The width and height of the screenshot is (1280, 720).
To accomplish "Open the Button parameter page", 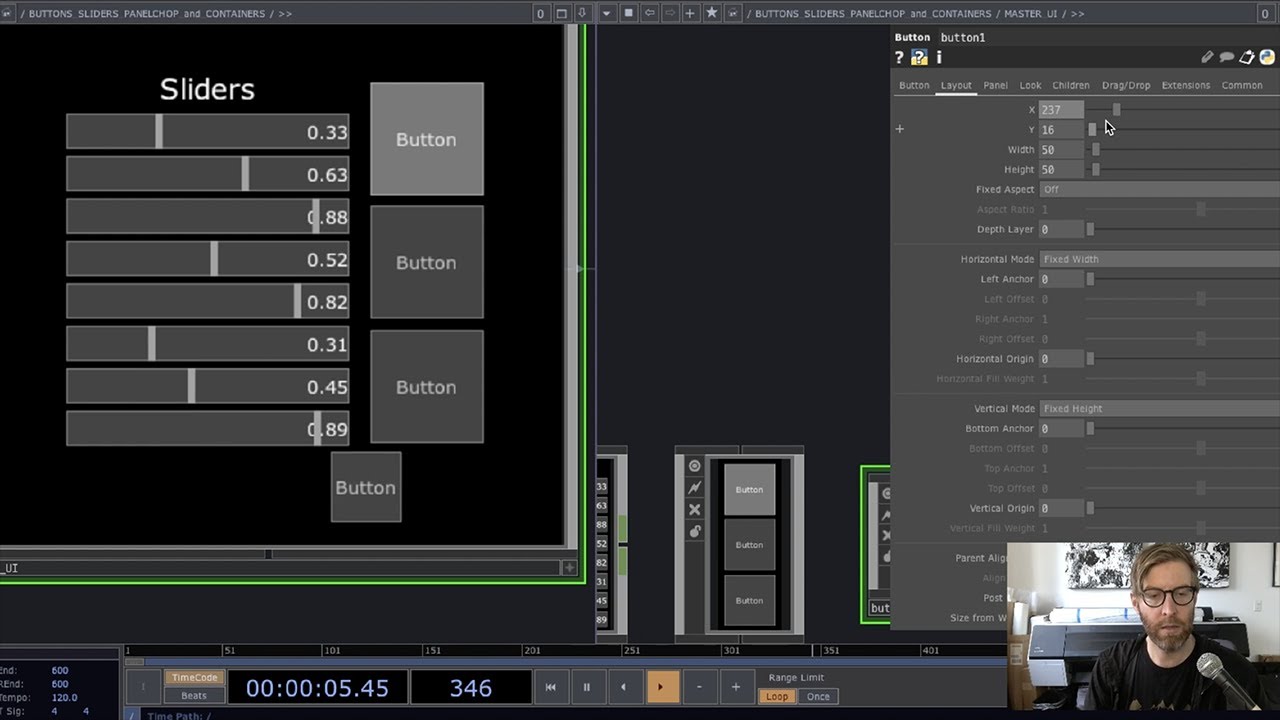I will (x=914, y=85).
